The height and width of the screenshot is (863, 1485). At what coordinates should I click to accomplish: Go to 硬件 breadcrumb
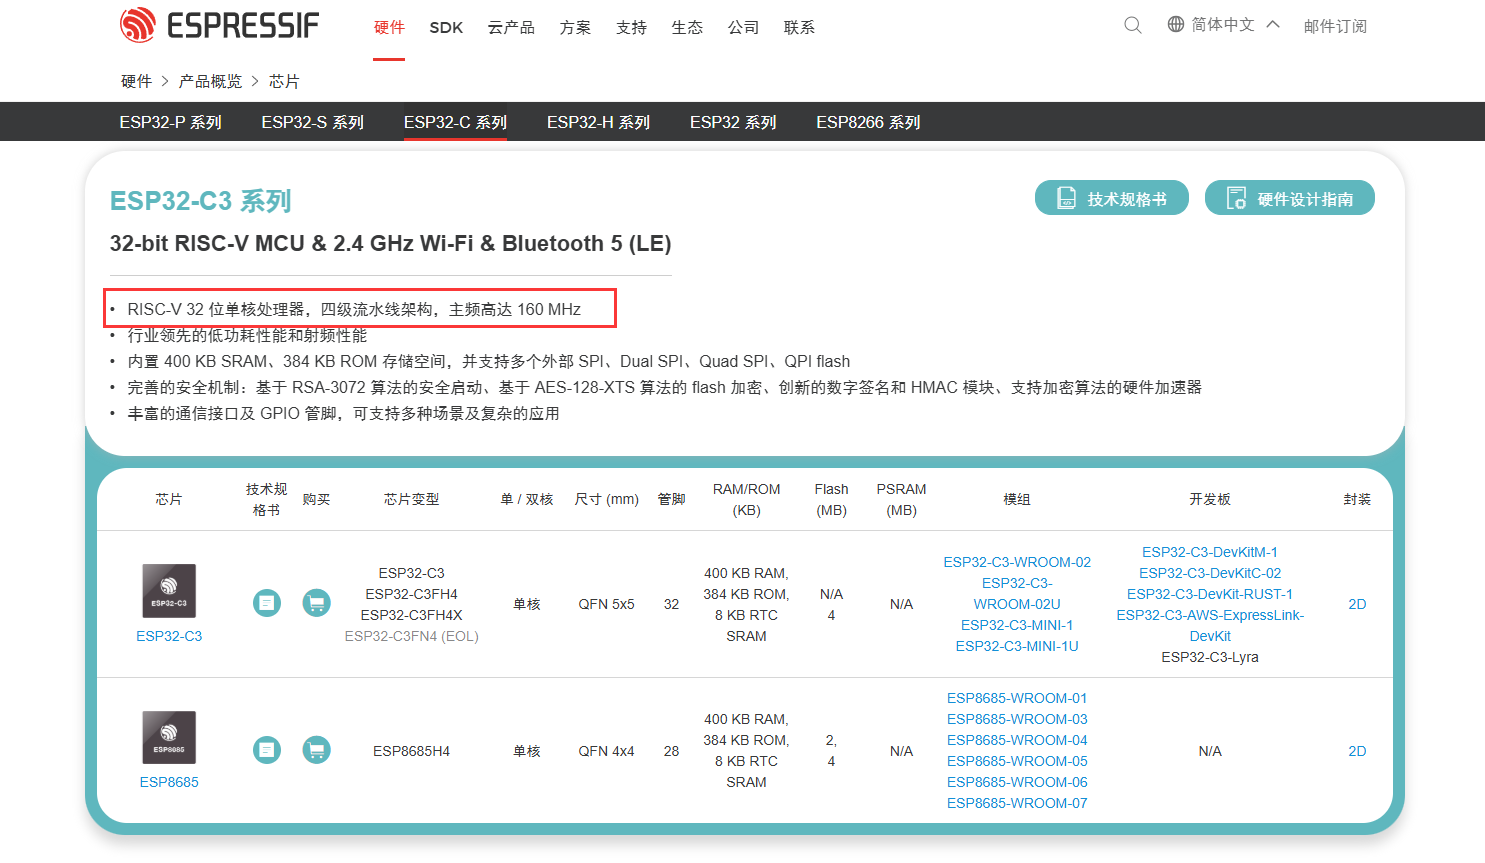coord(136,81)
